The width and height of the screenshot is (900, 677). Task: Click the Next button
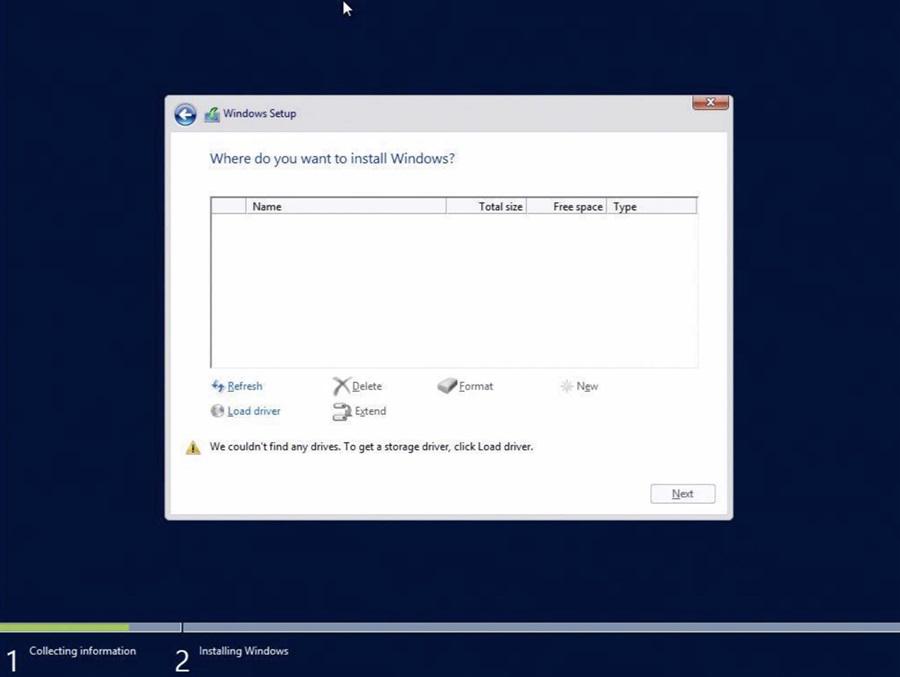pos(682,493)
